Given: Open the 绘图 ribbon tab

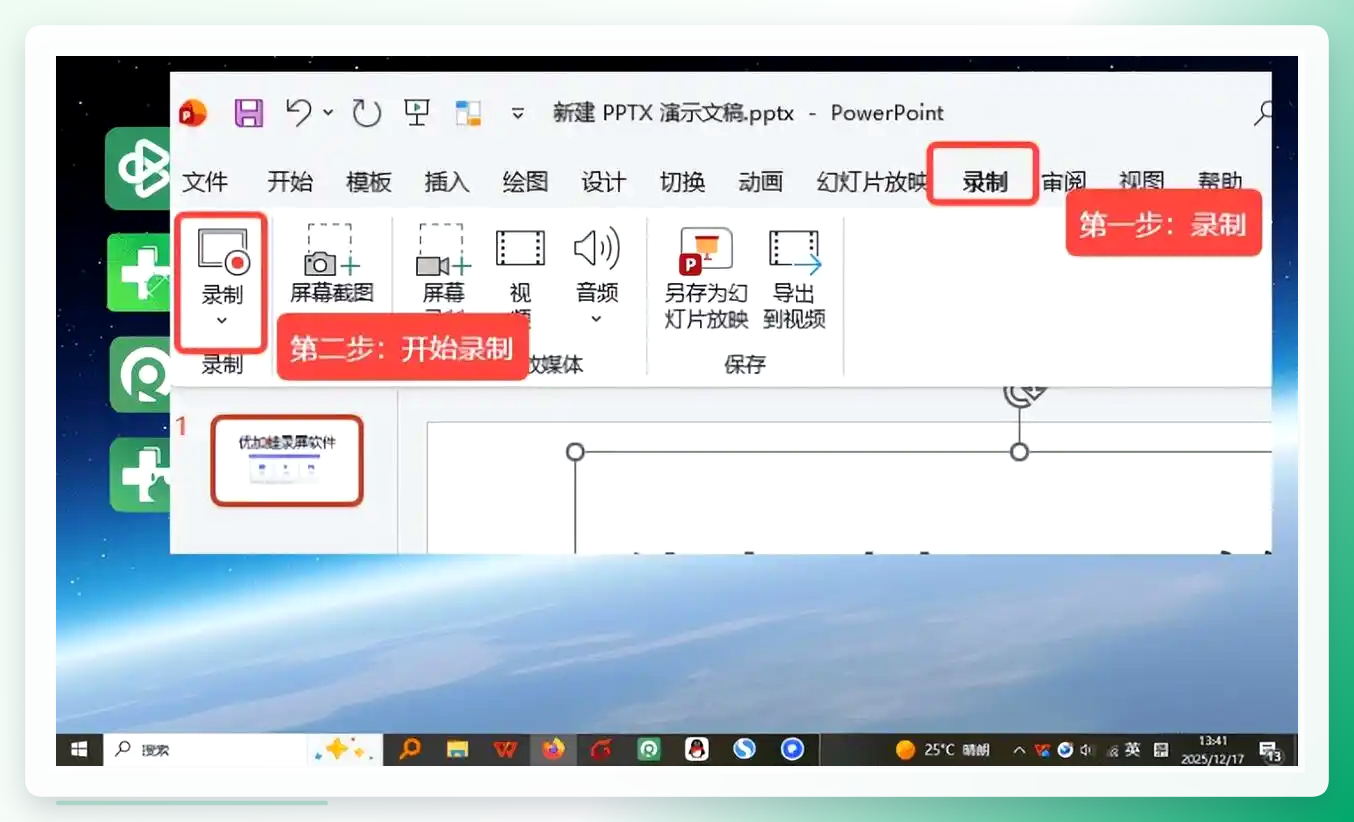Looking at the screenshot, I should coord(525,182).
